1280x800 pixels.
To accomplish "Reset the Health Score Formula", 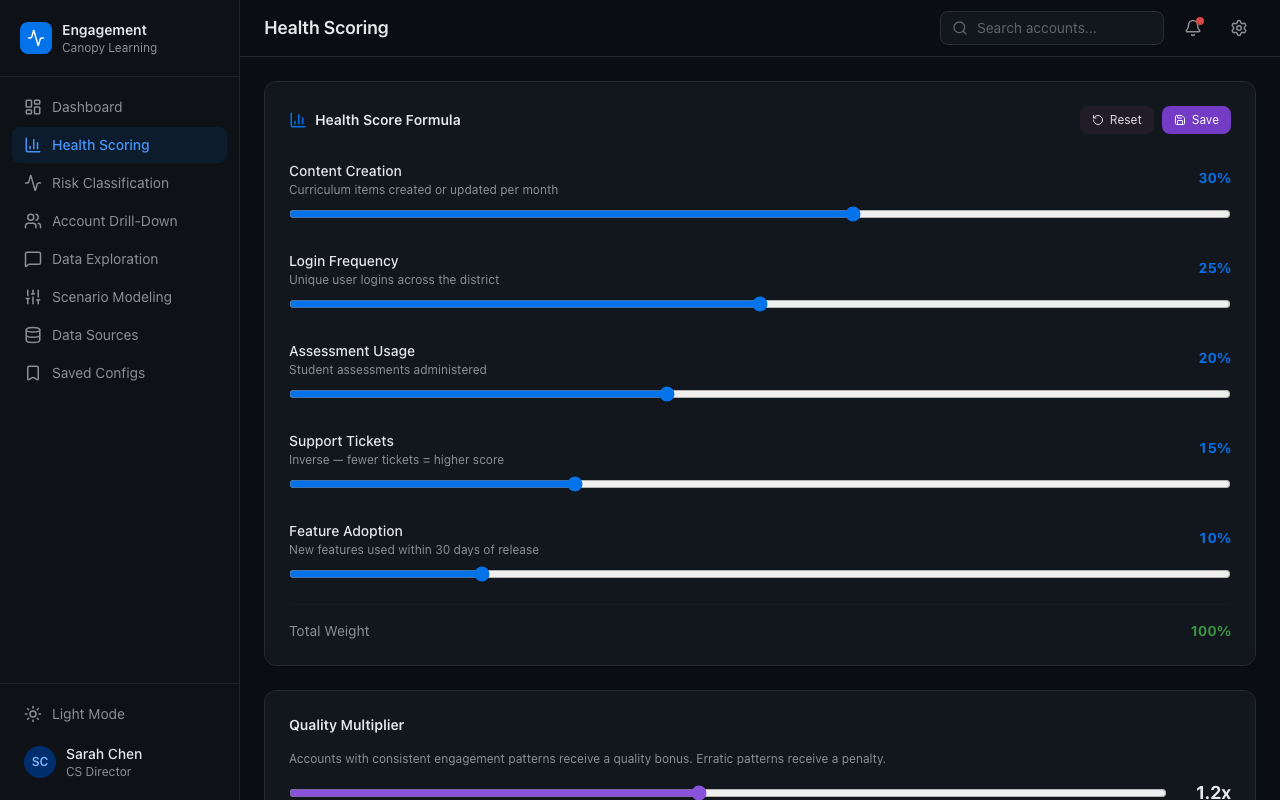I will pyautogui.click(x=1116, y=119).
